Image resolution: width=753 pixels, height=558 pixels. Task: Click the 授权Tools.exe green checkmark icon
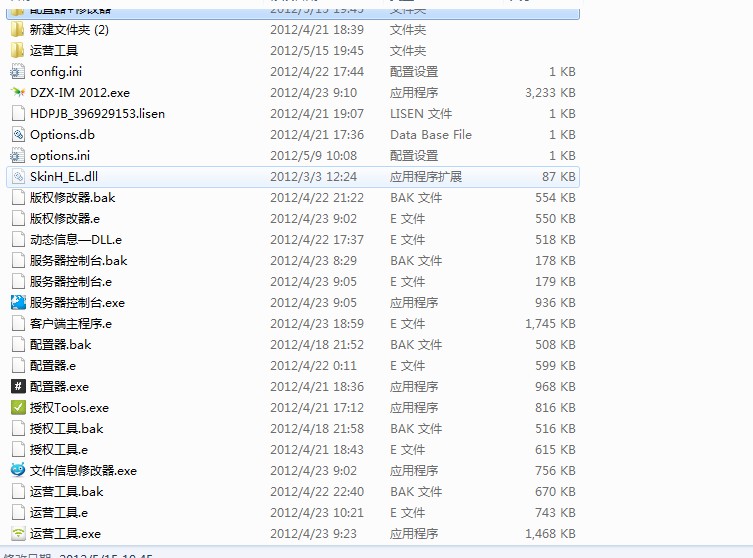coord(18,408)
